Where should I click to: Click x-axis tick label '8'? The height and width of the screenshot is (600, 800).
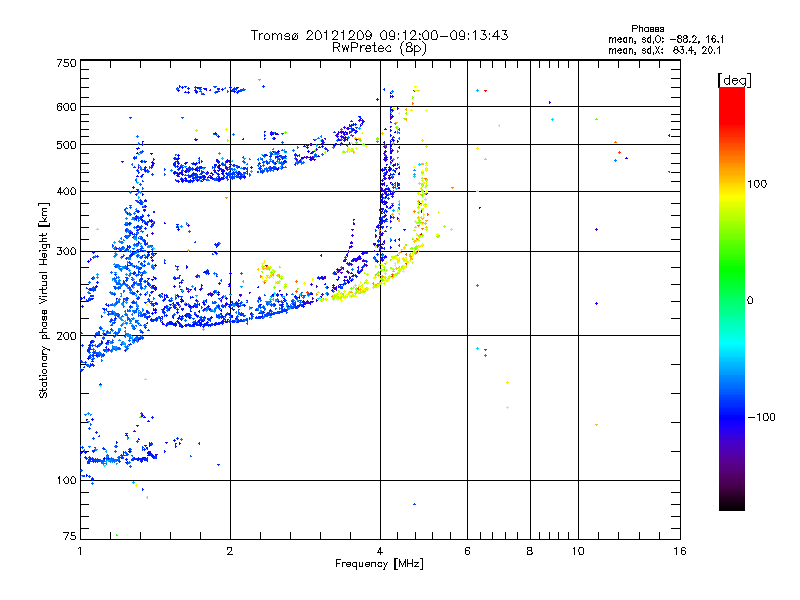click(530, 551)
